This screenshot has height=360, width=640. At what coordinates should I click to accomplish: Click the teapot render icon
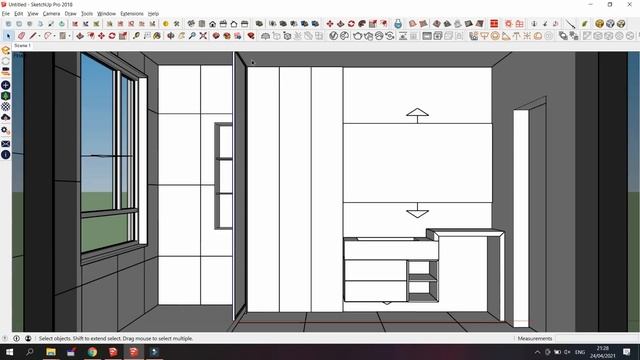pos(358,36)
